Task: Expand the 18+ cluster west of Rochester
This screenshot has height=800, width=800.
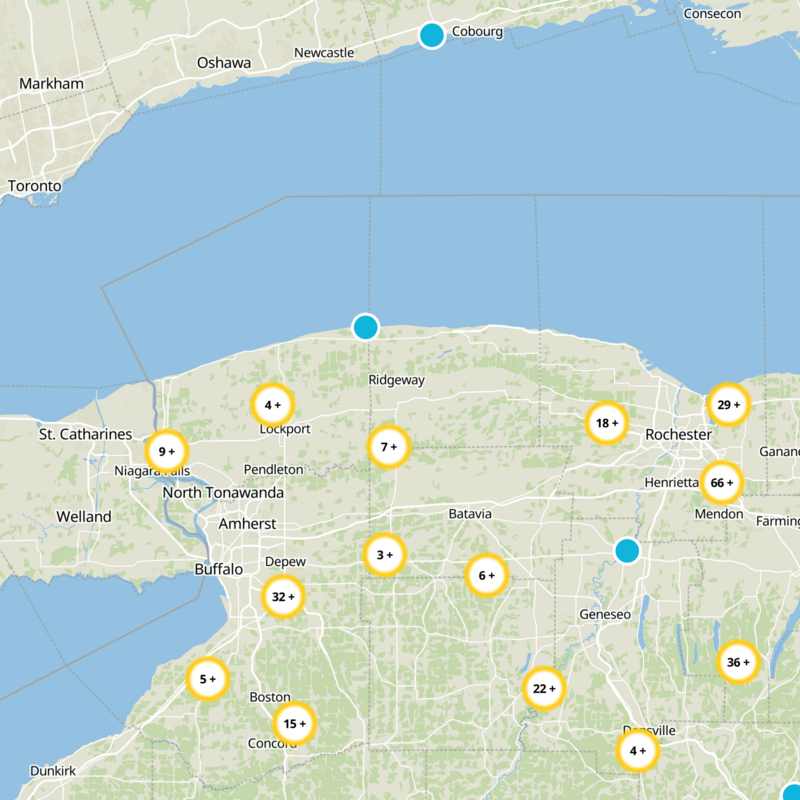Action: [x=607, y=423]
